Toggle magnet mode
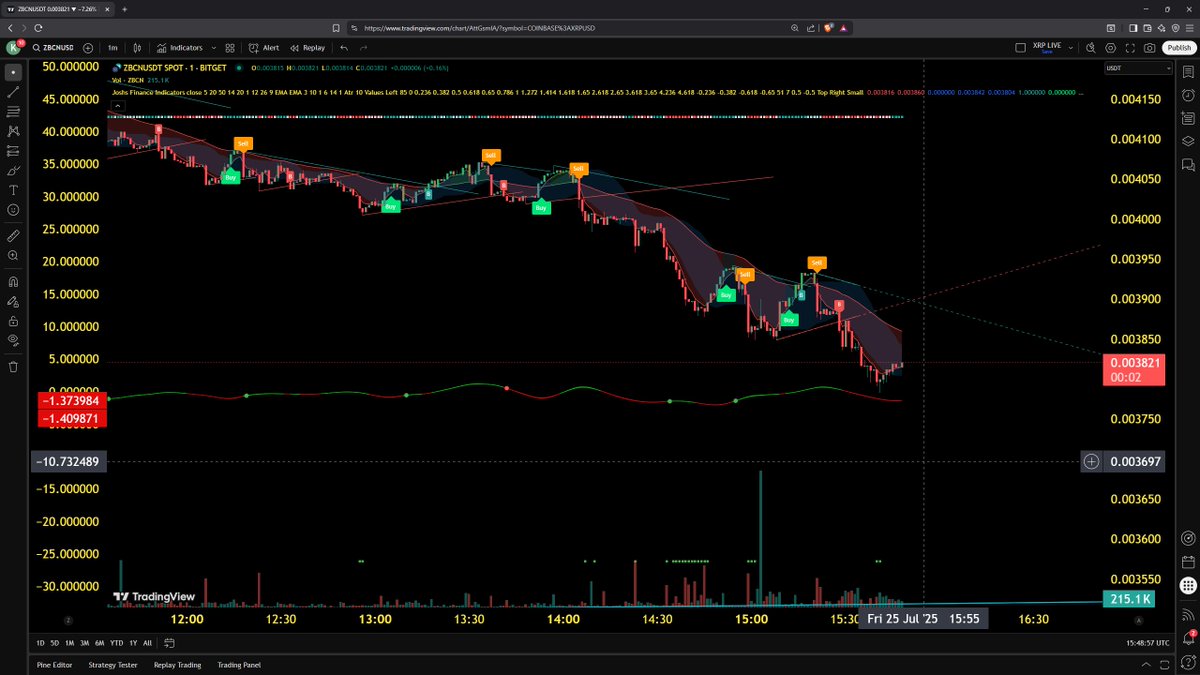Screen dimensions: 1200x675 [x=13, y=282]
